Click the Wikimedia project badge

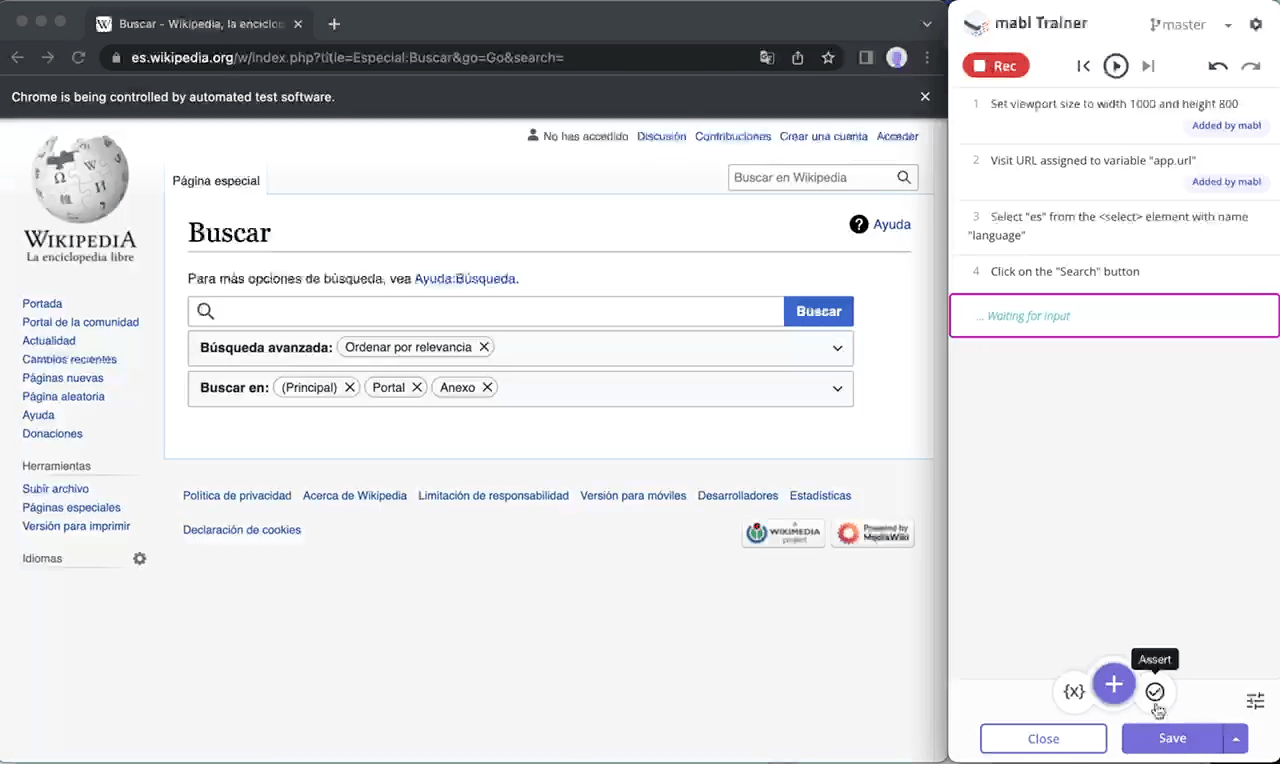point(783,533)
